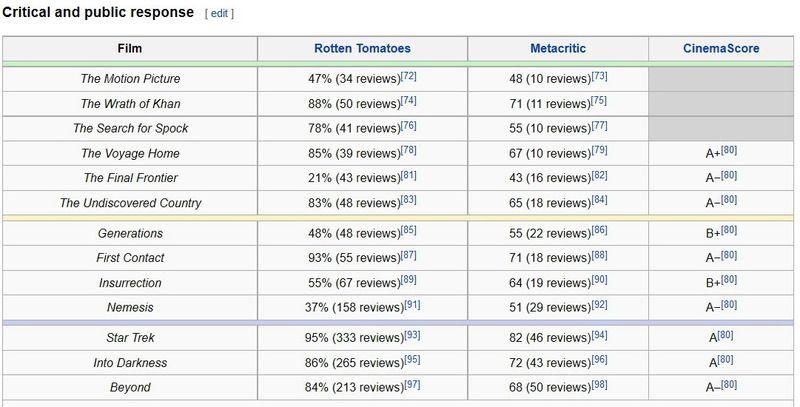Open reference [80] in Final Frontier CinemaScore cell
Screen dimensions: 800x407
729,175
